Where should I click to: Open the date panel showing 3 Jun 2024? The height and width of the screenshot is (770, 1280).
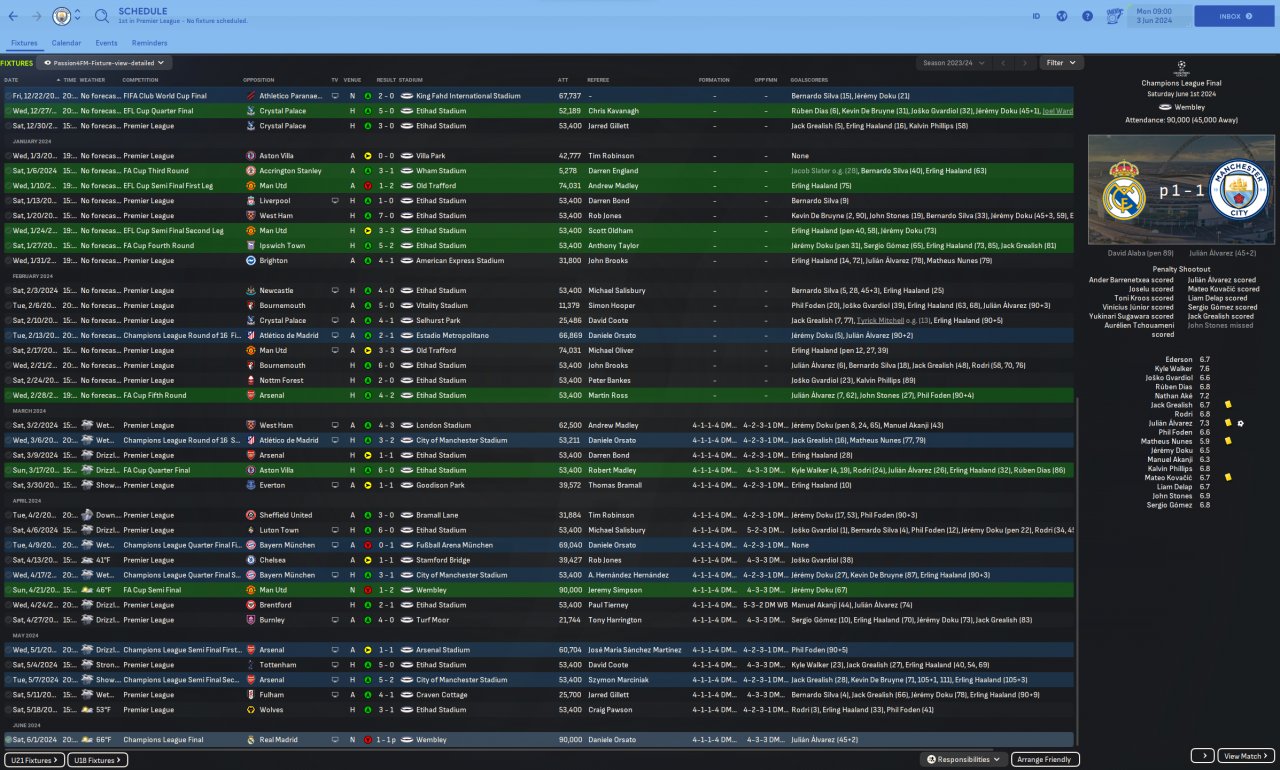click(x=1157, y=16)
